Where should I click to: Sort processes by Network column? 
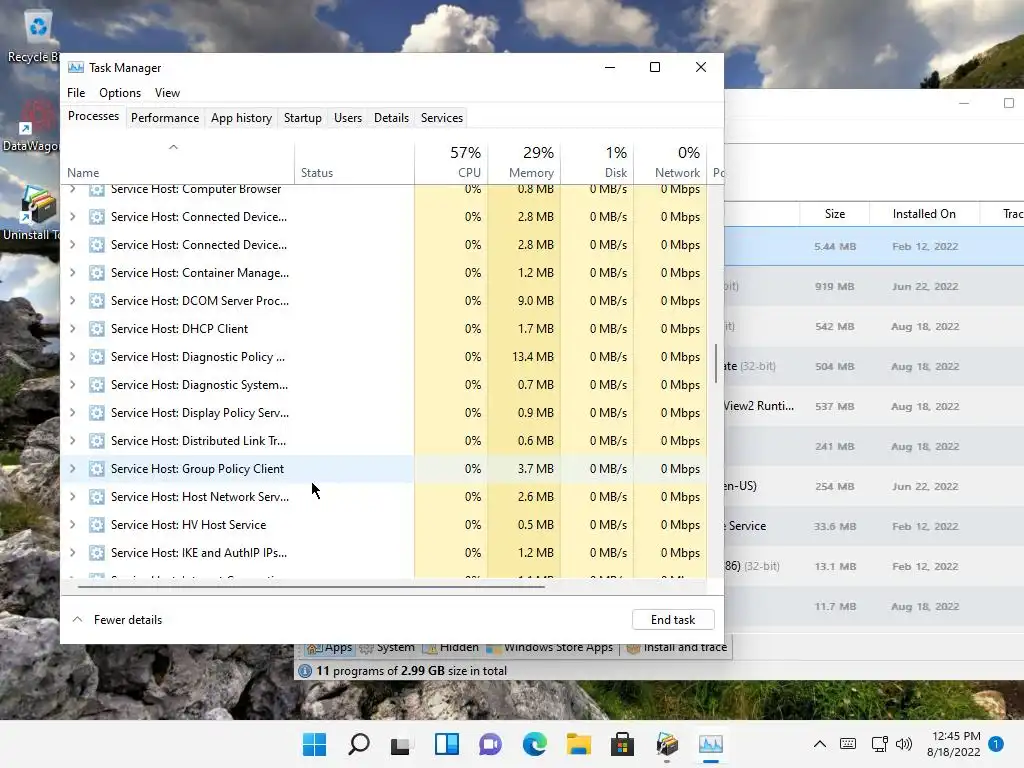tap(671, 162)
